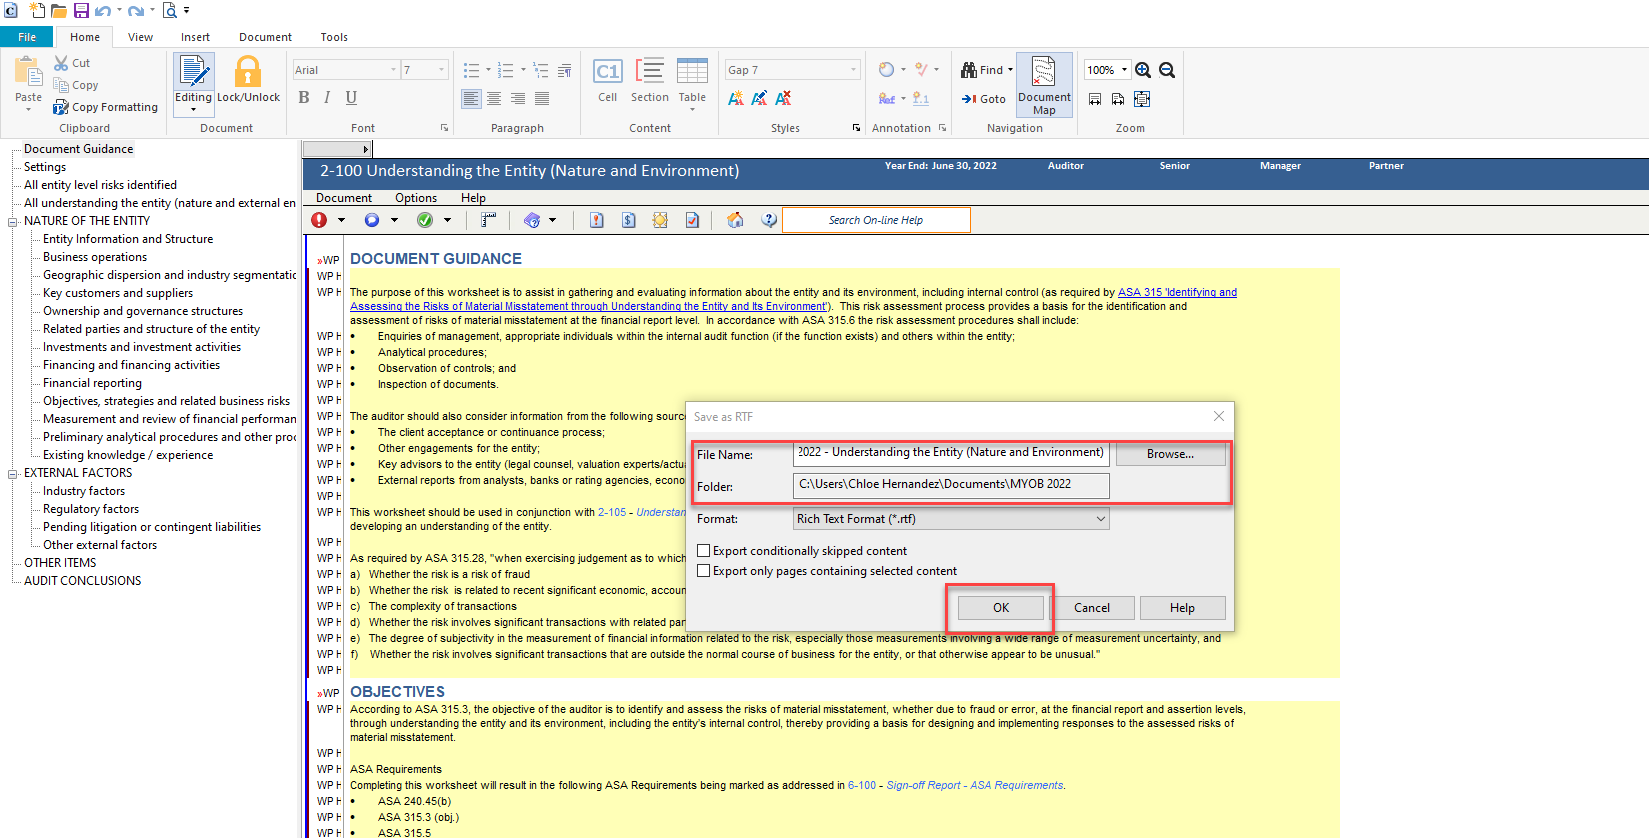Open the Document Map panel icon
Image resolution: width=1649 pixels, height=838 pixels.
[x=1044, y=73]
